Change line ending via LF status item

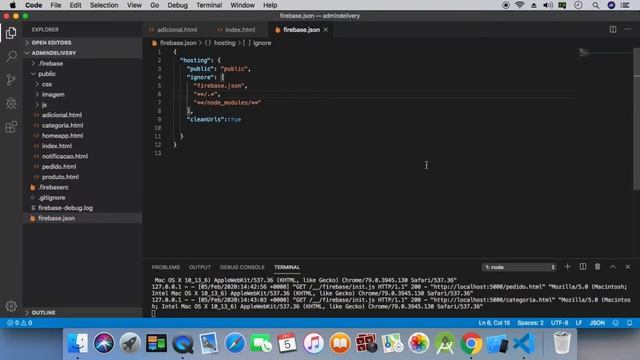click(x=578, y=323)
